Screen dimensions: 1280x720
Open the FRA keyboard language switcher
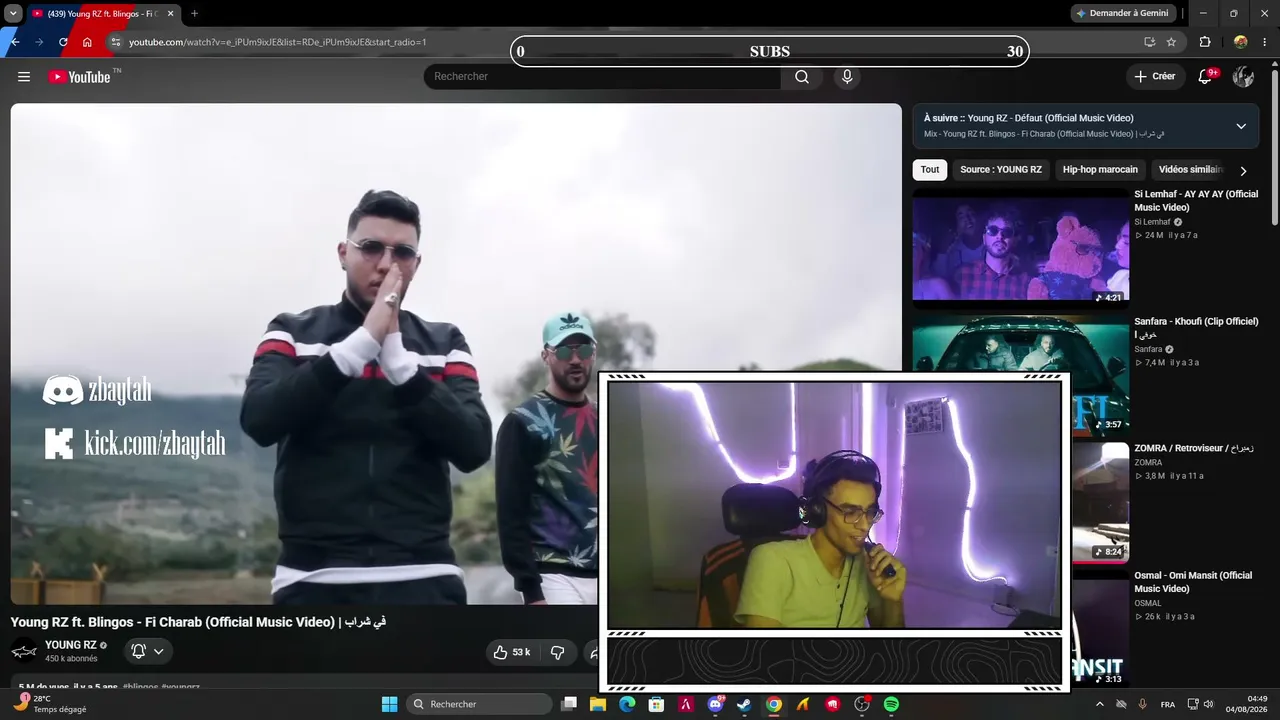[1168, 705]
